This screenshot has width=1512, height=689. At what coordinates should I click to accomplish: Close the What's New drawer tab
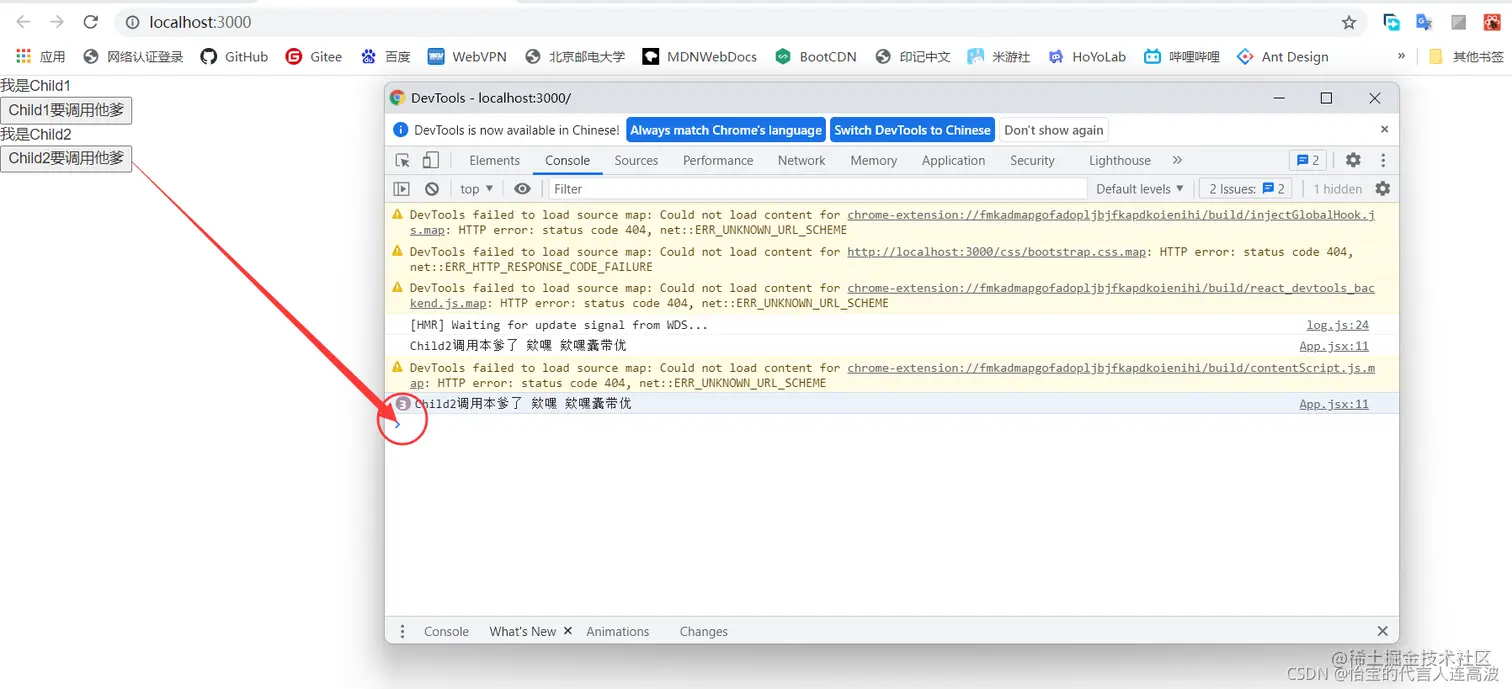(x=568, y=631)
